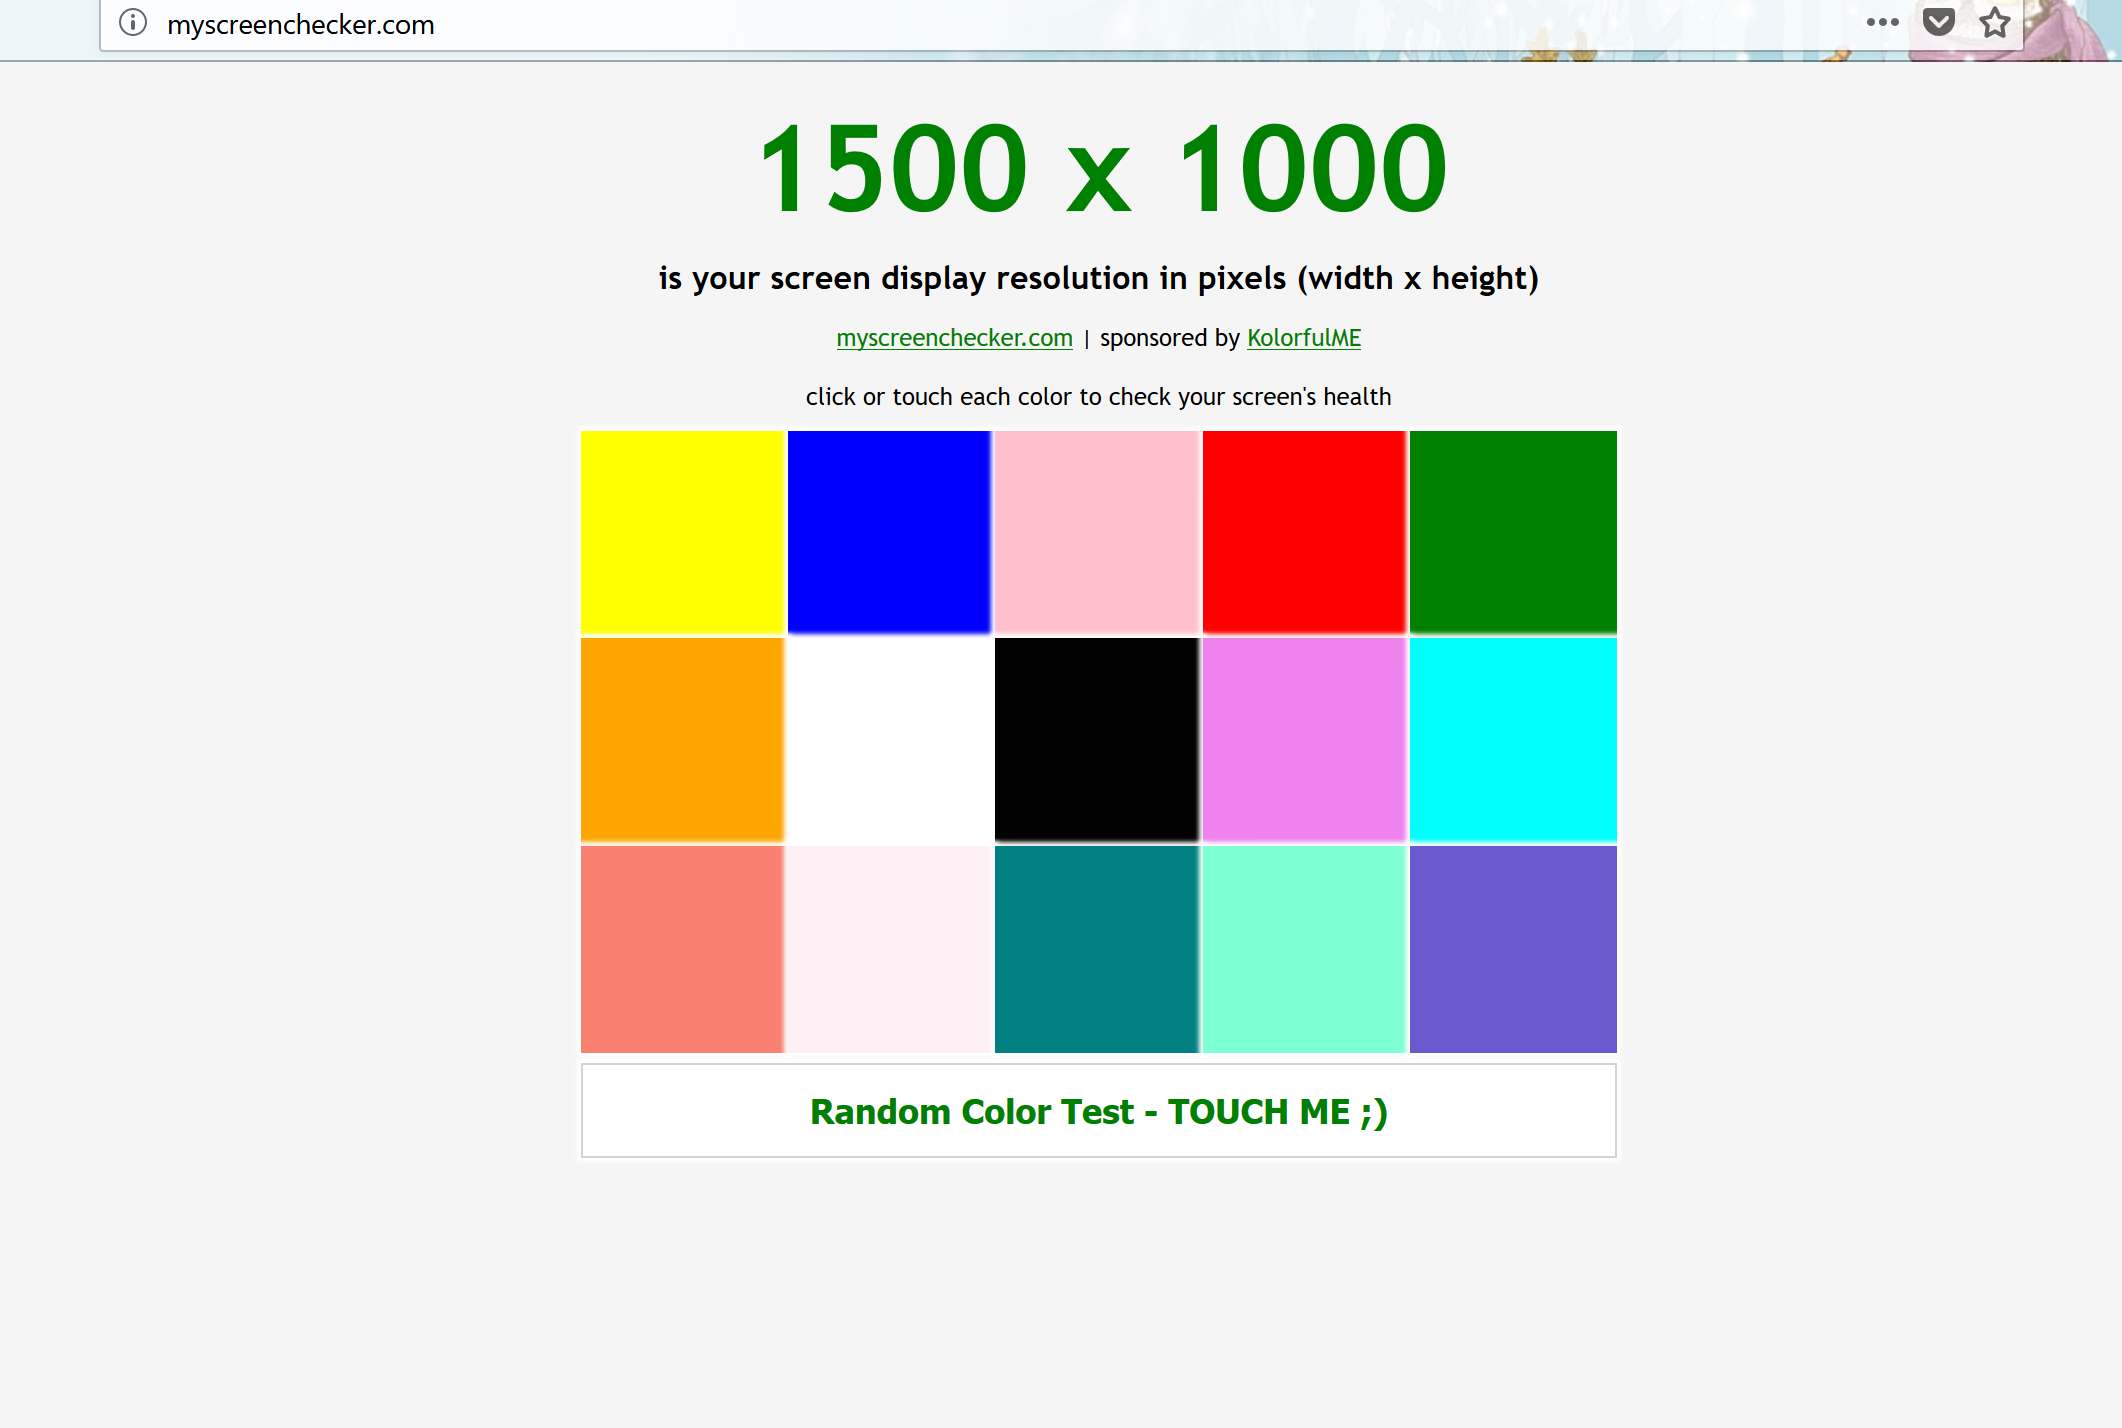Click the site information icon in address bar

(x=133, y=22)
